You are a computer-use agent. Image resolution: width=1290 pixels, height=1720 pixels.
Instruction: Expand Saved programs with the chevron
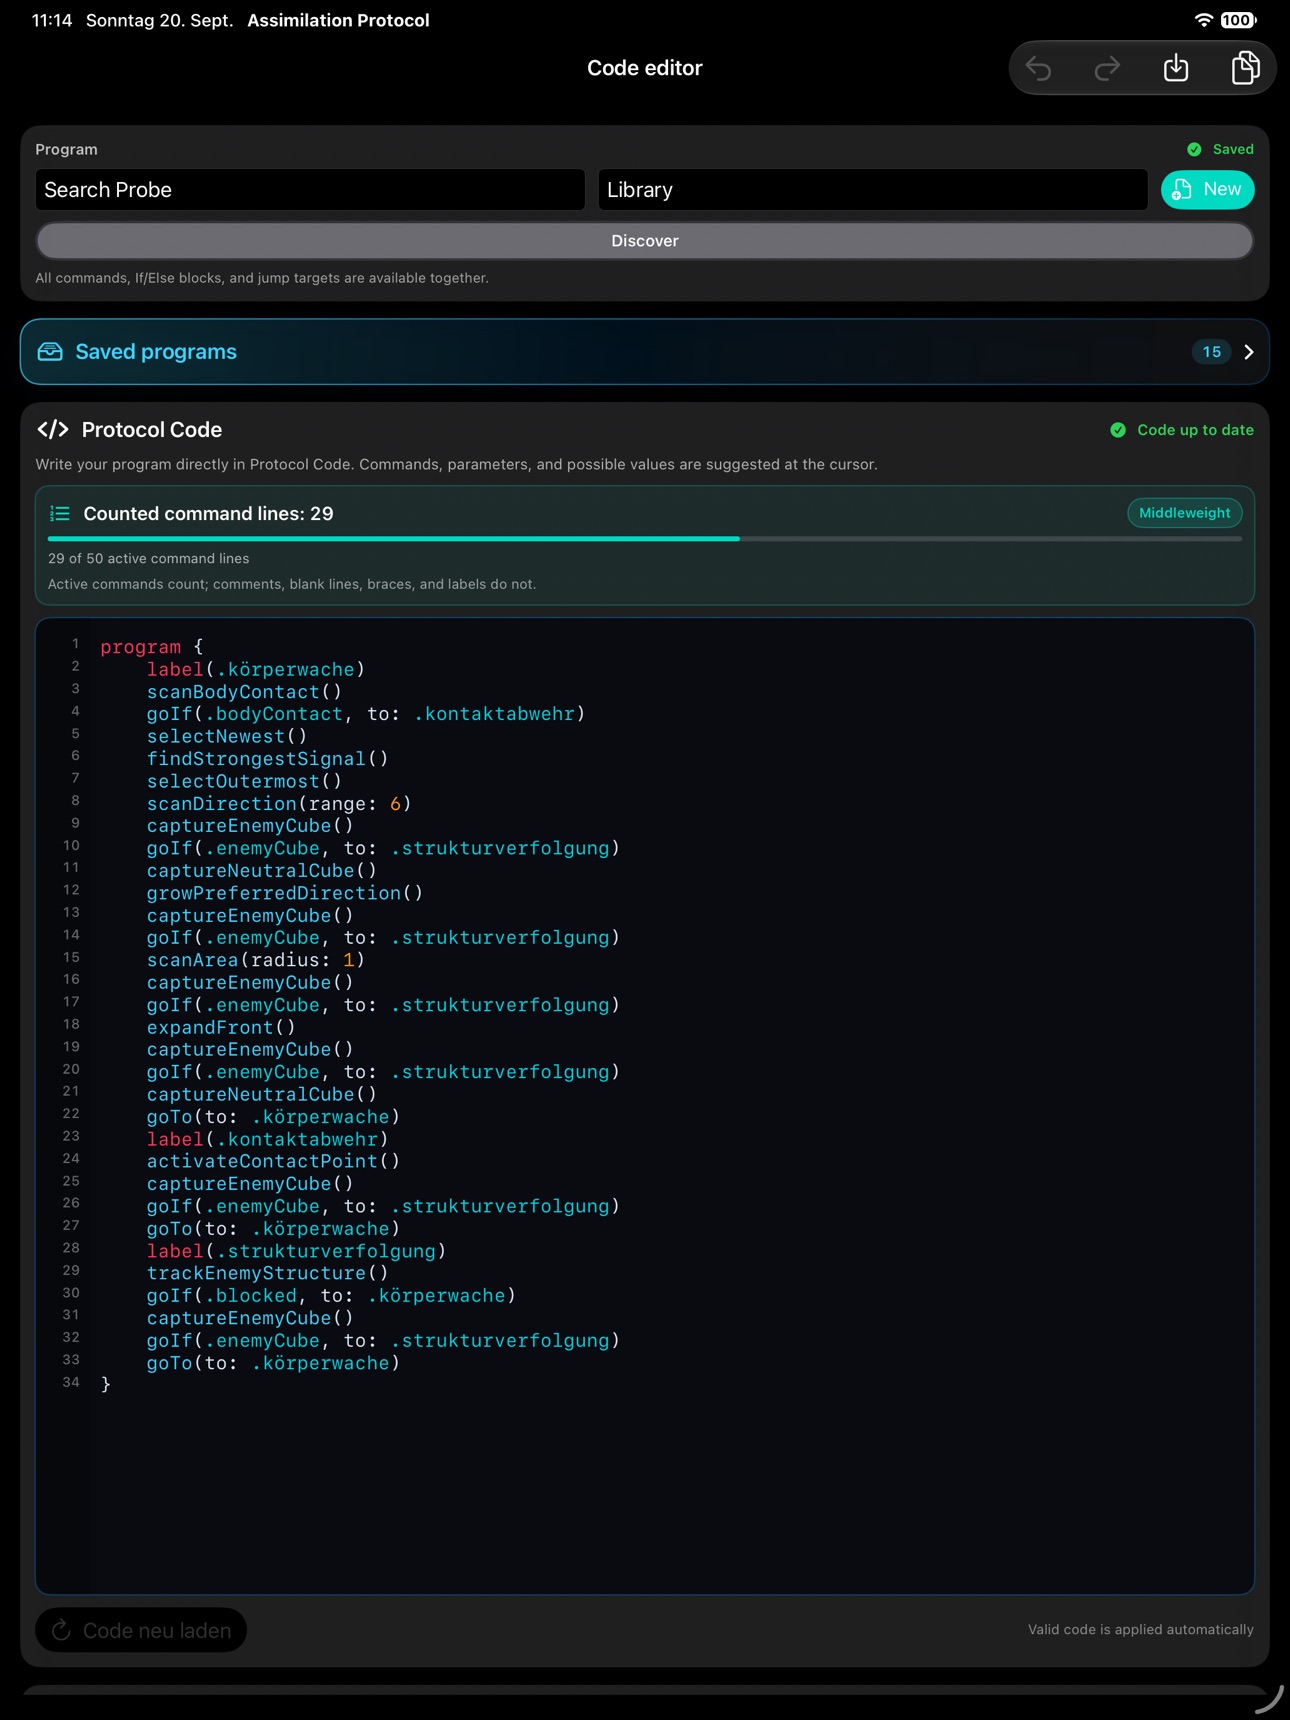tap(1249, 352)
